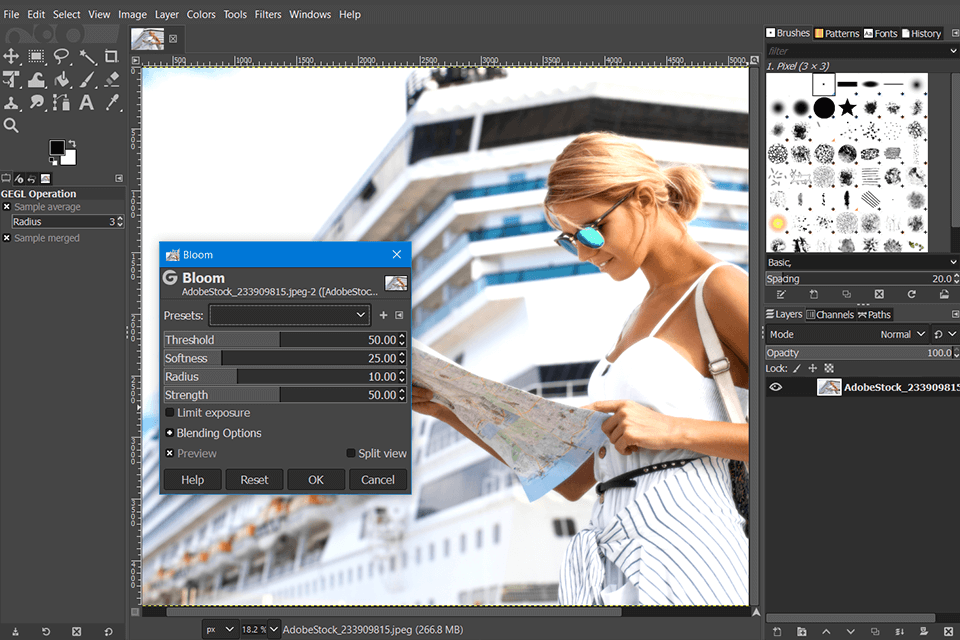Select the Text tool
The height and width of the screenshot is (640, 960).
click(x=87, y=103)
